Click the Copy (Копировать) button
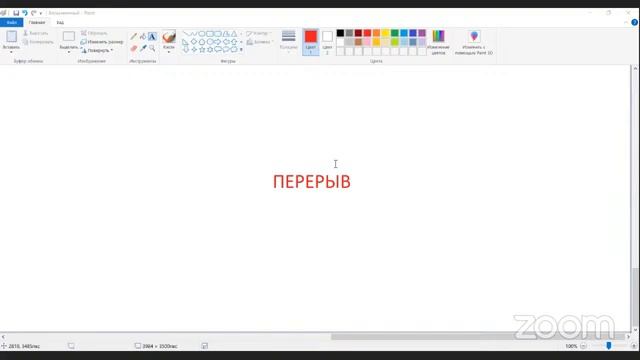Screen dimensions: 640x360 pyautogui.click(x=38, y=42)
